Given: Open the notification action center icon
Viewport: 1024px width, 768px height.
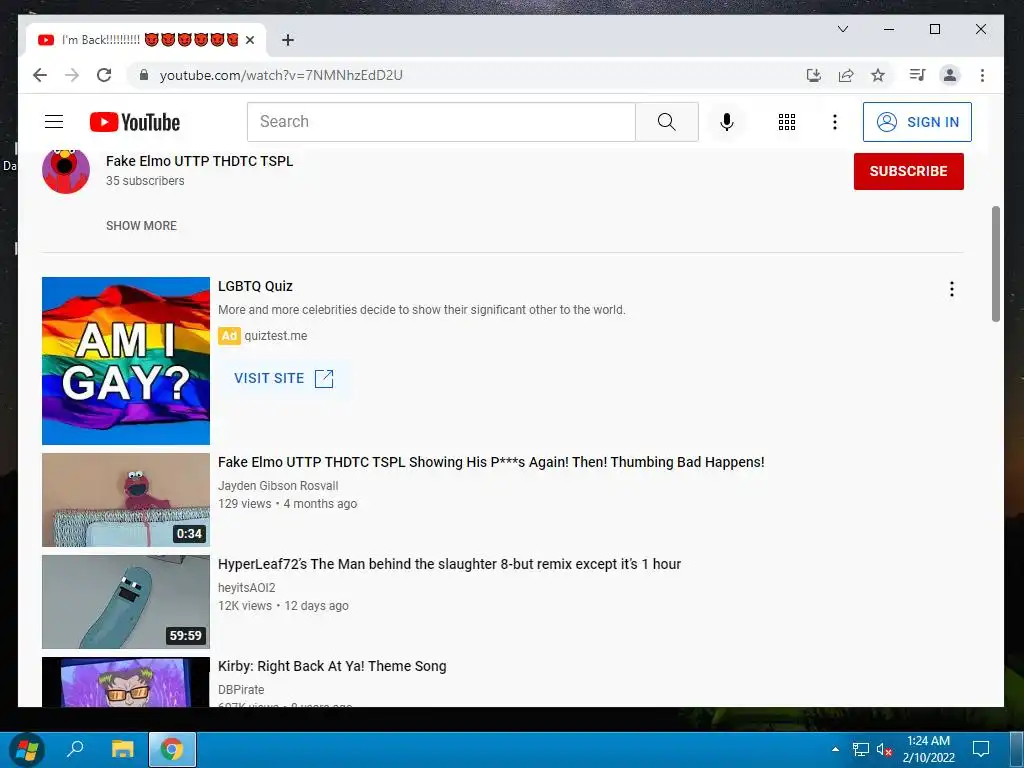Looking at the screenshot, I should click(x=981, y=749).
